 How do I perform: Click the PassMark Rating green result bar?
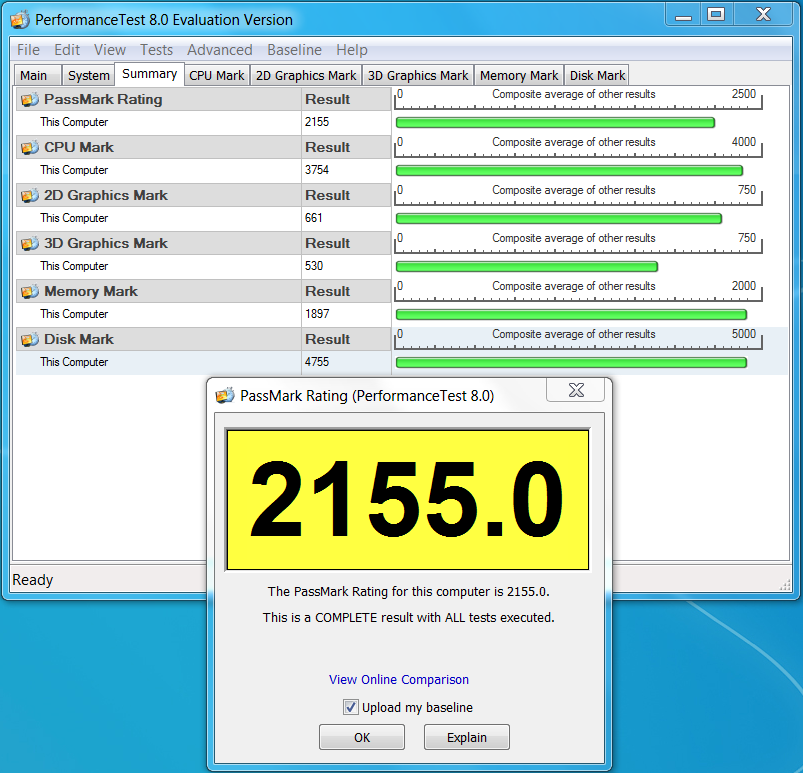click(555, 122)
